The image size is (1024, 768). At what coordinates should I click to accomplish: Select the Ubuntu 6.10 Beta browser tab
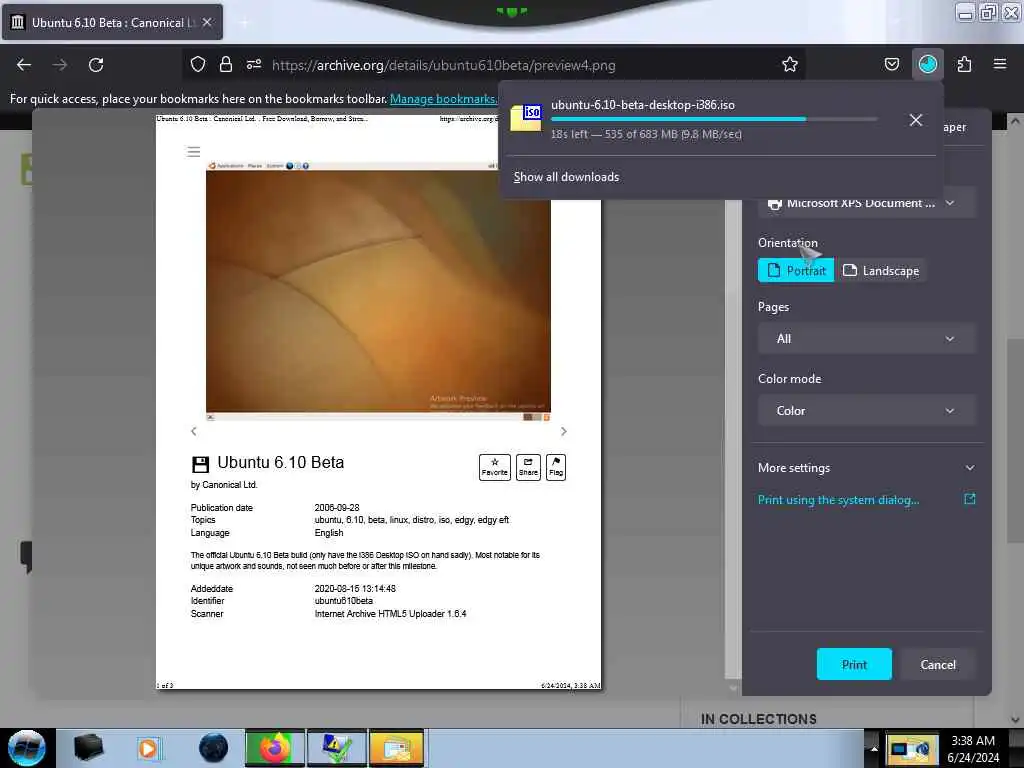111,22
